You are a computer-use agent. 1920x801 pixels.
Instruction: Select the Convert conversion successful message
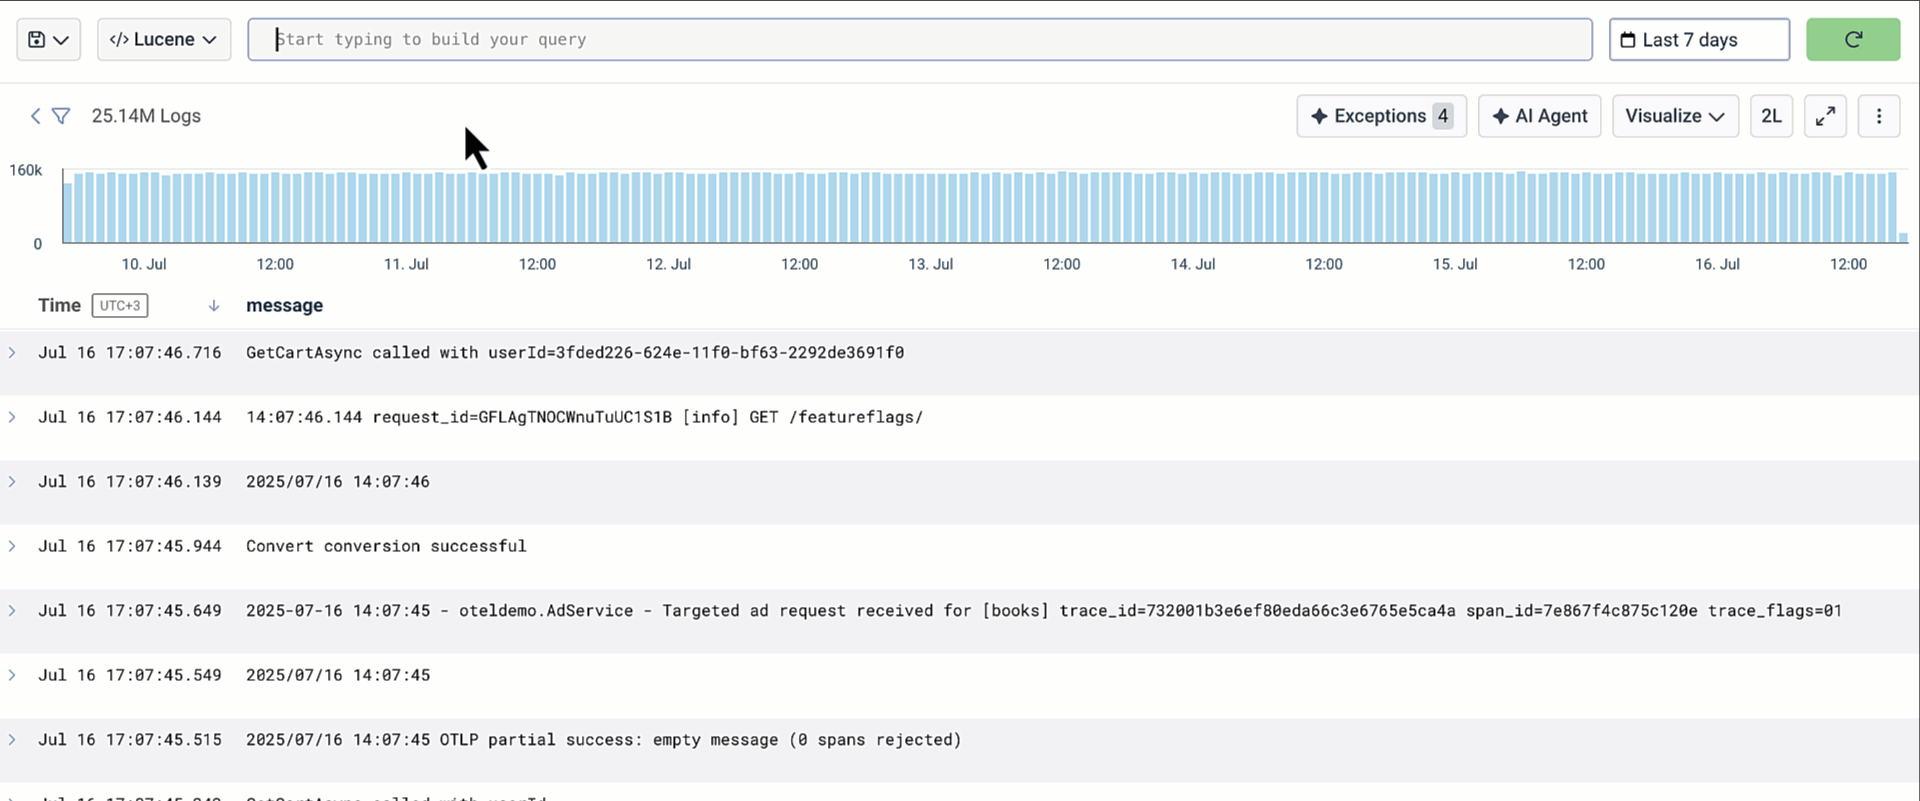[386, 546]
